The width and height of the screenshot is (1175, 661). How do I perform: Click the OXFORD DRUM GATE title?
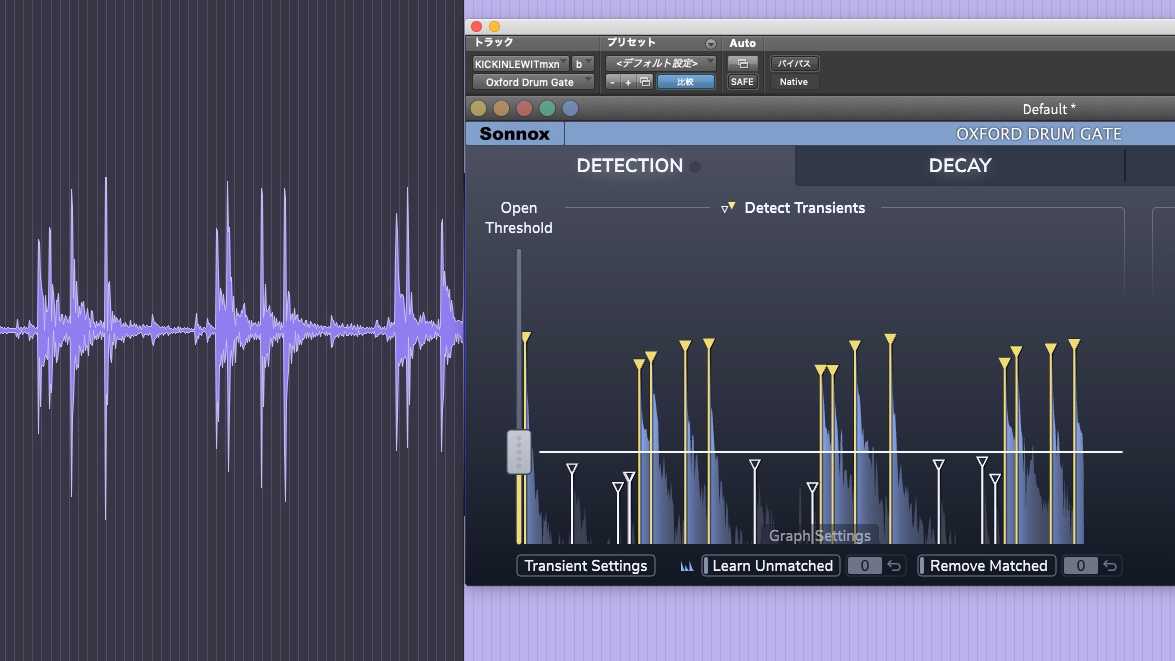click(x=1039, y=134)
